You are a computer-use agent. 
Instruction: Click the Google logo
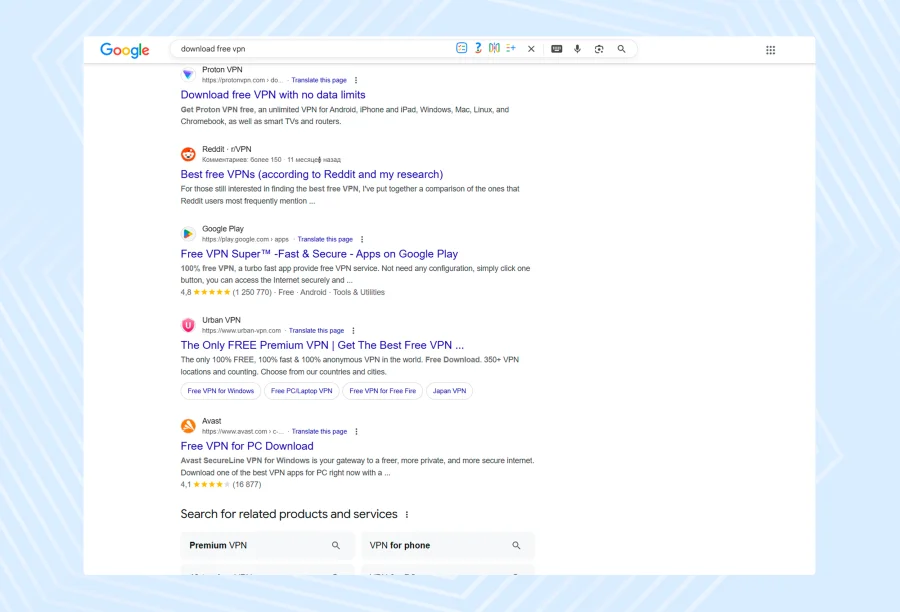(125, 50)
